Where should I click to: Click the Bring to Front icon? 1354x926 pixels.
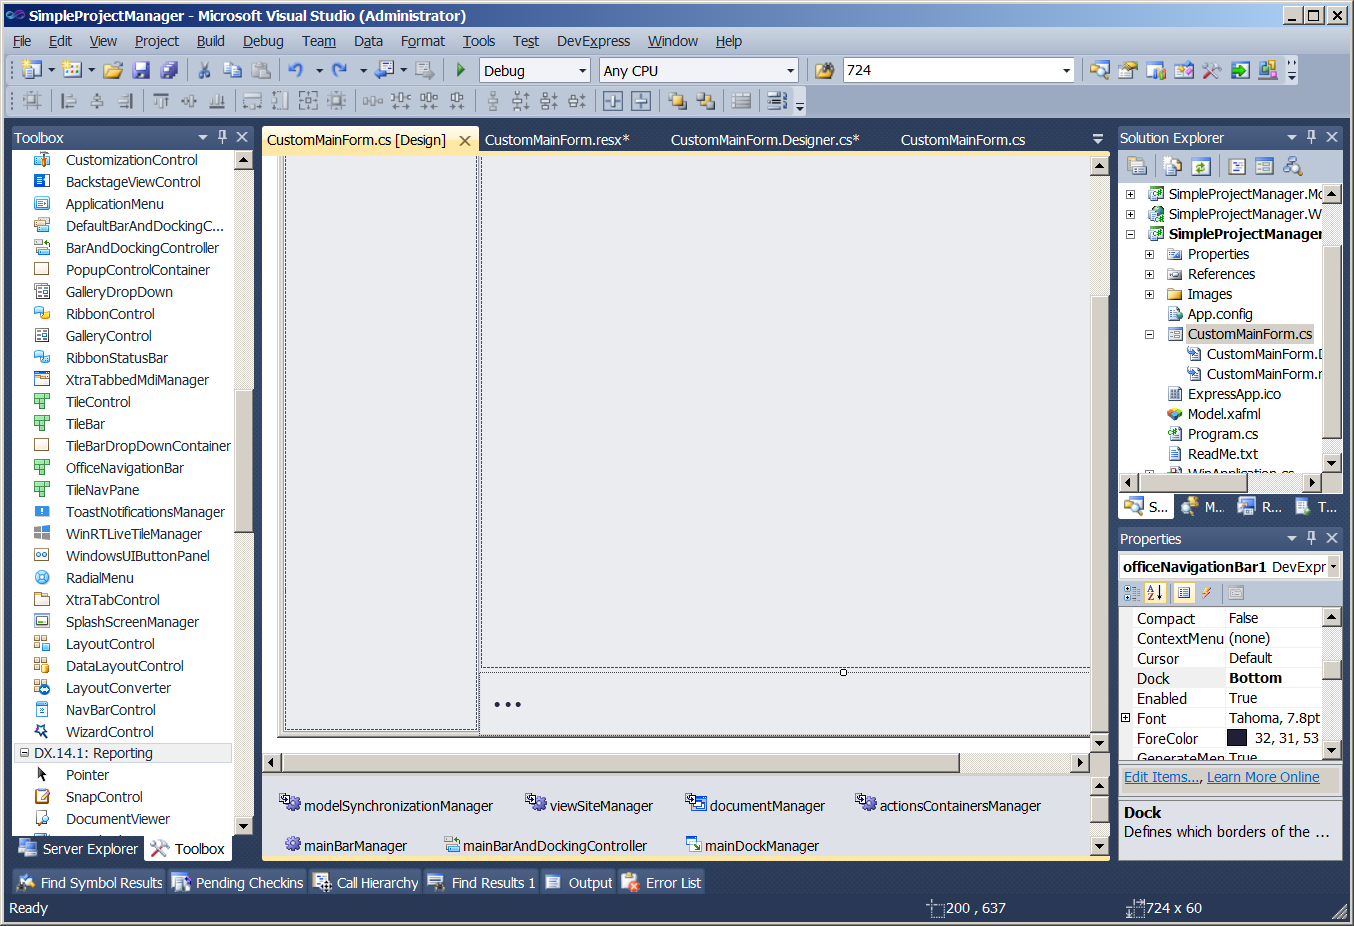(677, 100)
